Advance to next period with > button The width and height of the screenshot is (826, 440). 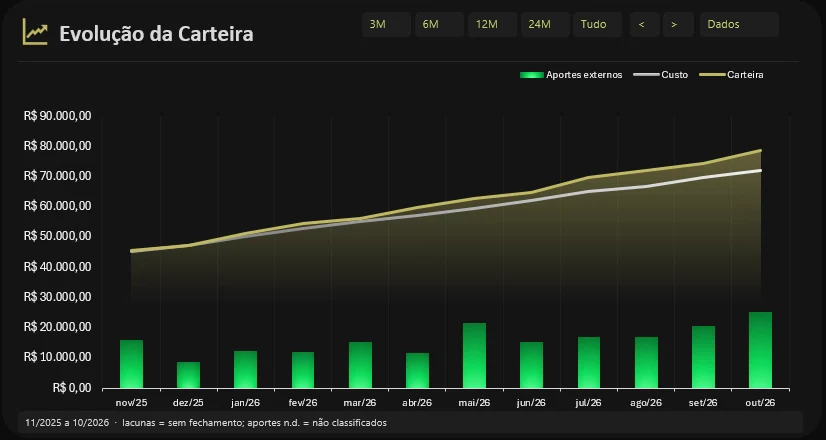click(678, 24)
